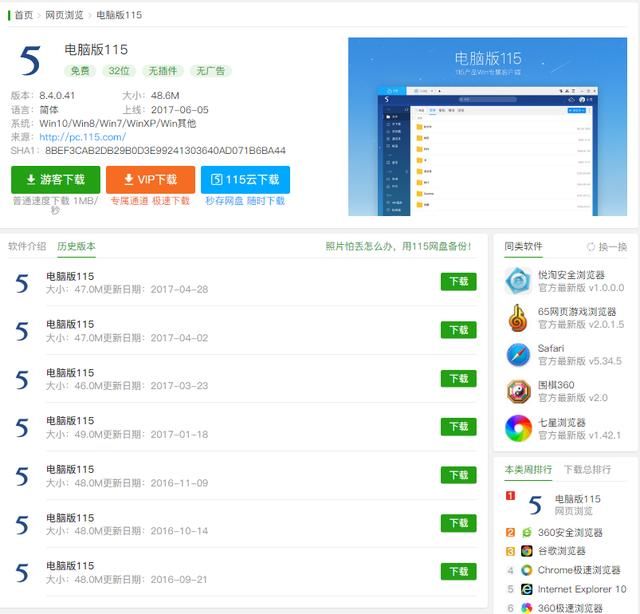Select the 历史版本 tab

pos(76,246)
